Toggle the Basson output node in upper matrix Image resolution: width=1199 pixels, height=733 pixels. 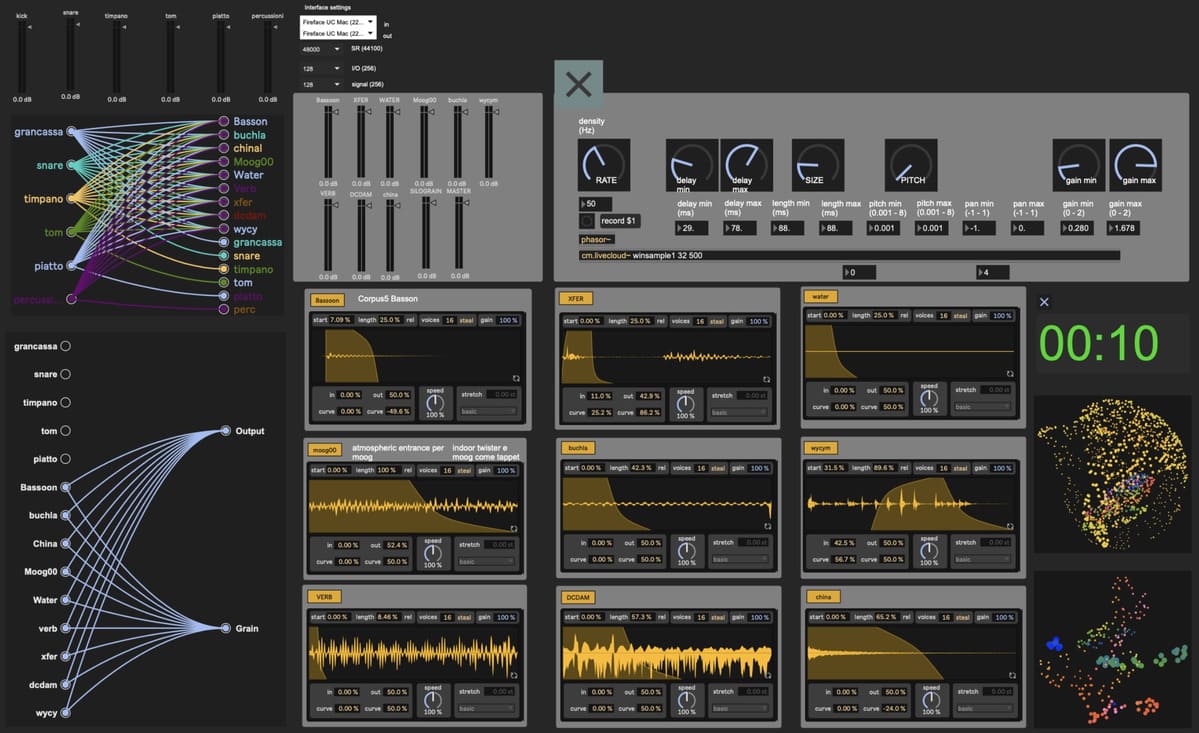click(224, 122)
